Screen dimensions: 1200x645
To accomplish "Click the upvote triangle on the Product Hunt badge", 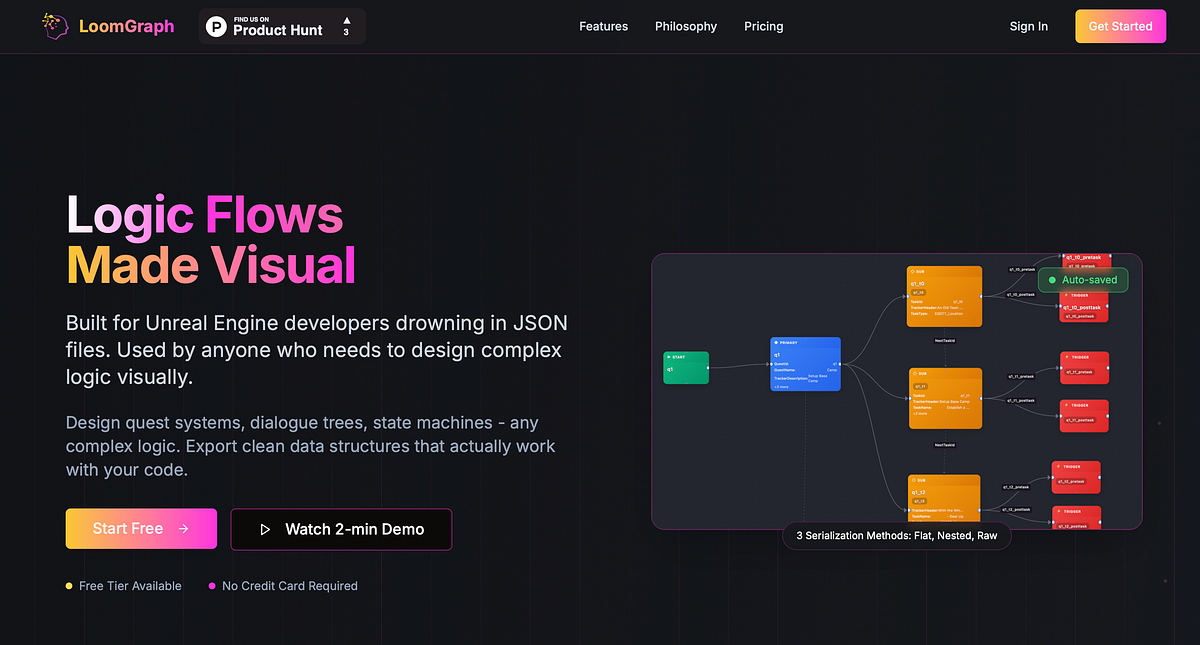I will coord(347,22).
